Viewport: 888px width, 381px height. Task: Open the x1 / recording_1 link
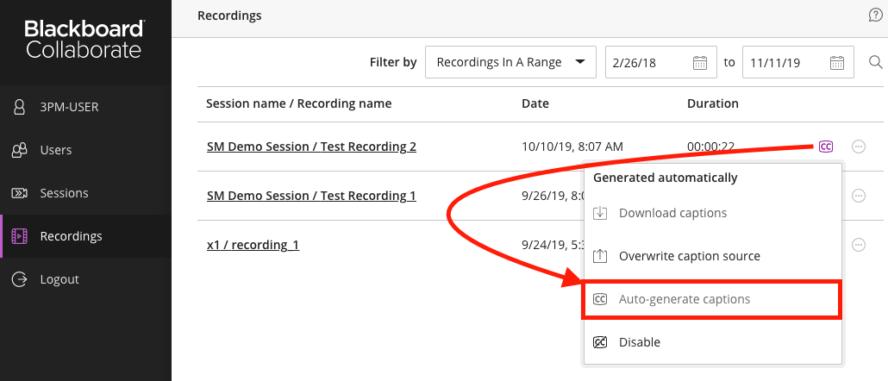(253, 245)
